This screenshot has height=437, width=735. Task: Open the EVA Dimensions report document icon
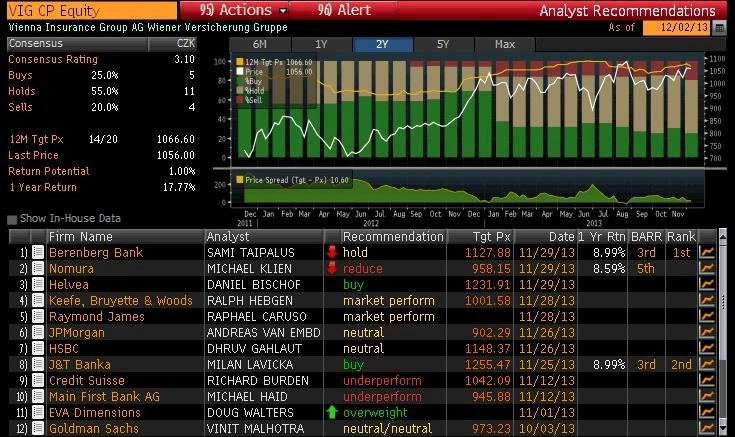click(38, 413)
